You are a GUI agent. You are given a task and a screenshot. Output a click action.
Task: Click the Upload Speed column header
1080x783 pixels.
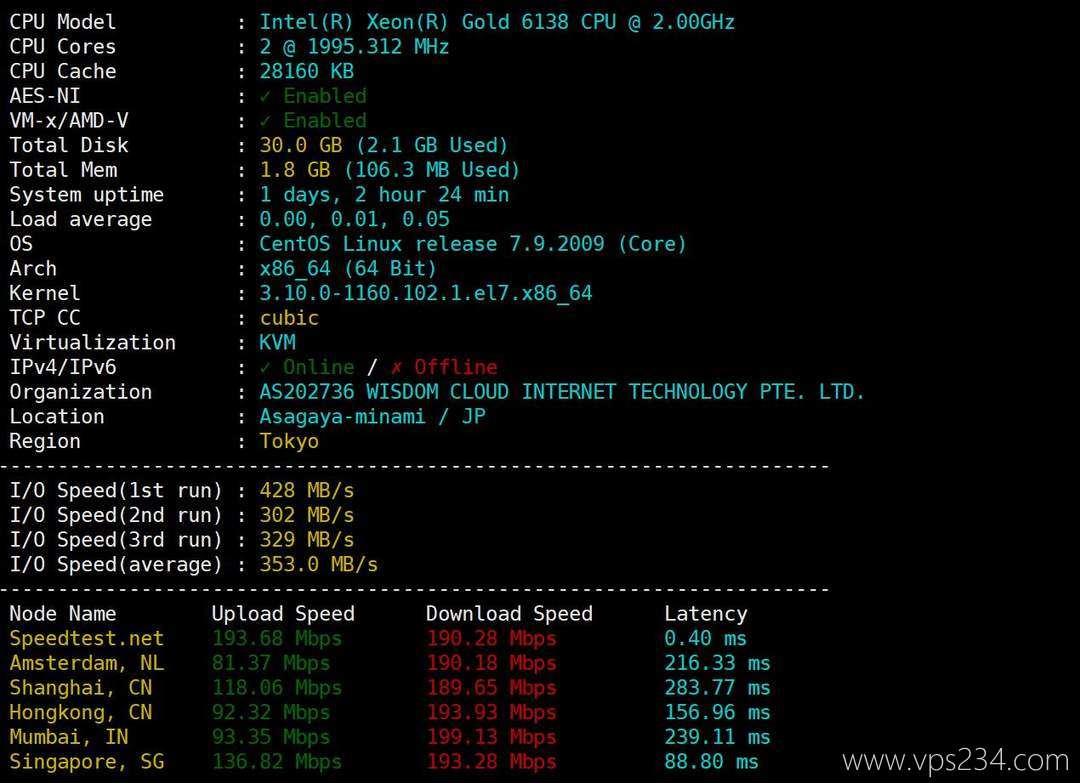283,614
